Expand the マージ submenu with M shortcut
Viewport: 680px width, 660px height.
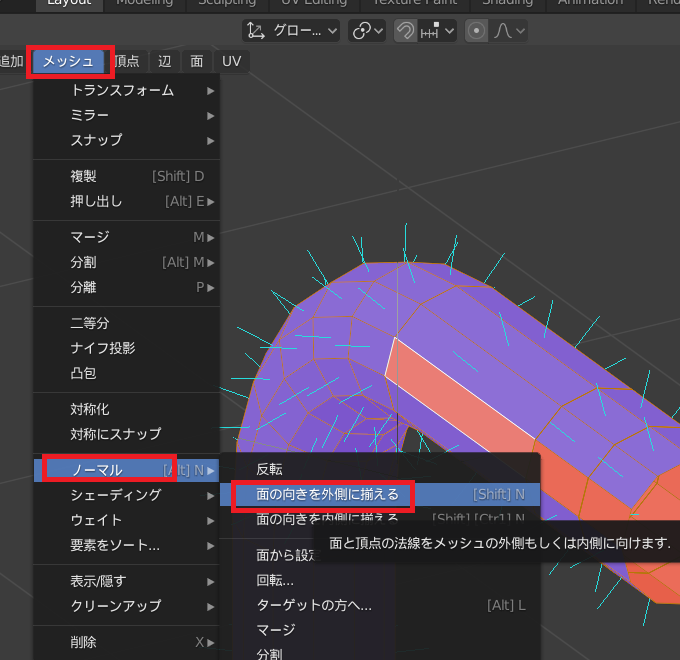[x=127, y=237]
